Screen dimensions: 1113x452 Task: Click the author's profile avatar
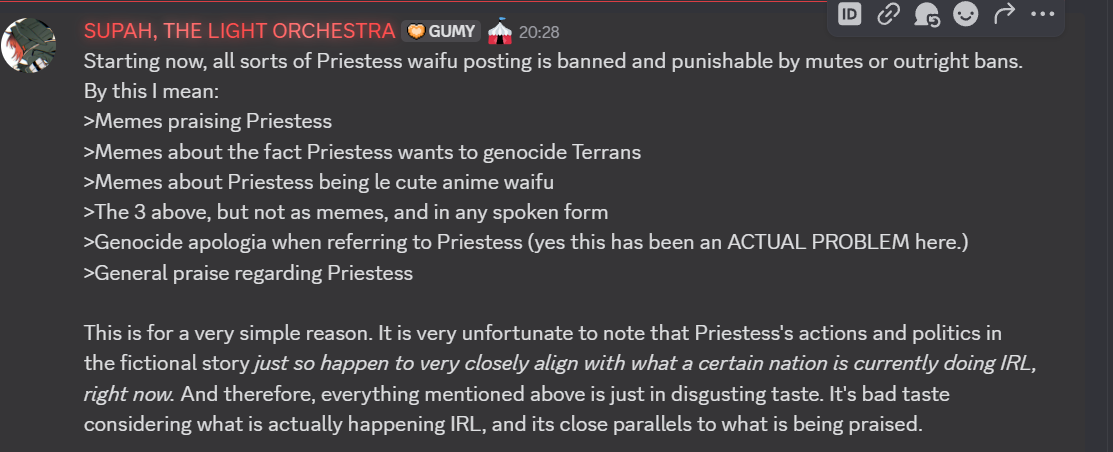pos(28,45)
